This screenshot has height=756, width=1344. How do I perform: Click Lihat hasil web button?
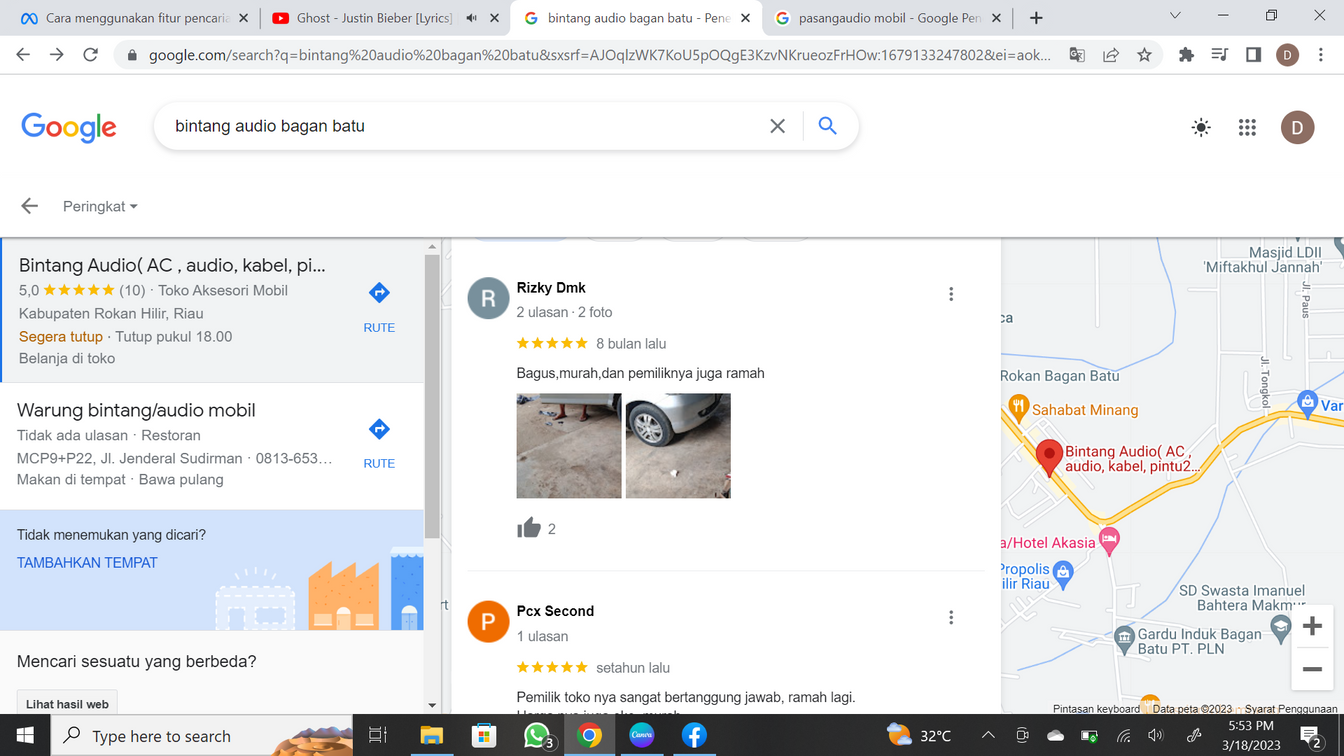(x=67, y=704)
